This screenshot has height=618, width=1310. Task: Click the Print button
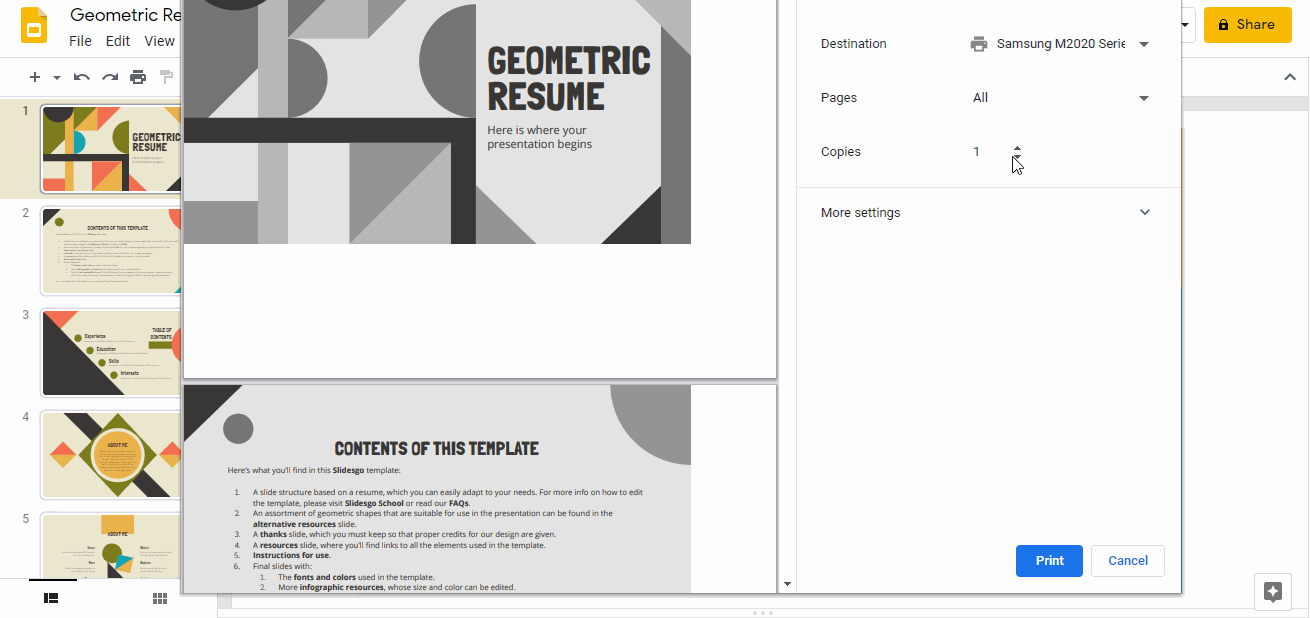tap(1049, 561)
